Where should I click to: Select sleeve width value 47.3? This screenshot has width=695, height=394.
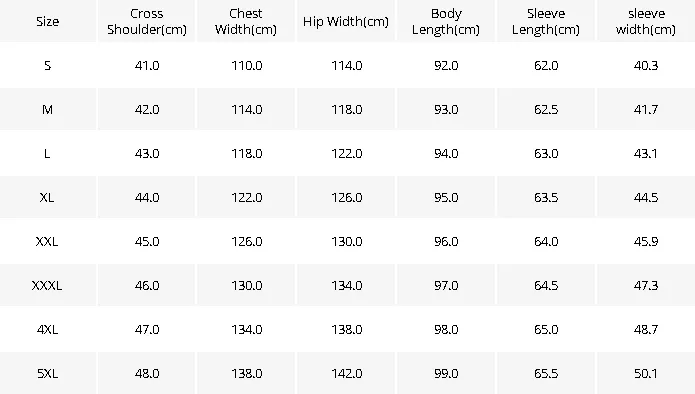[x=646, y=285]
